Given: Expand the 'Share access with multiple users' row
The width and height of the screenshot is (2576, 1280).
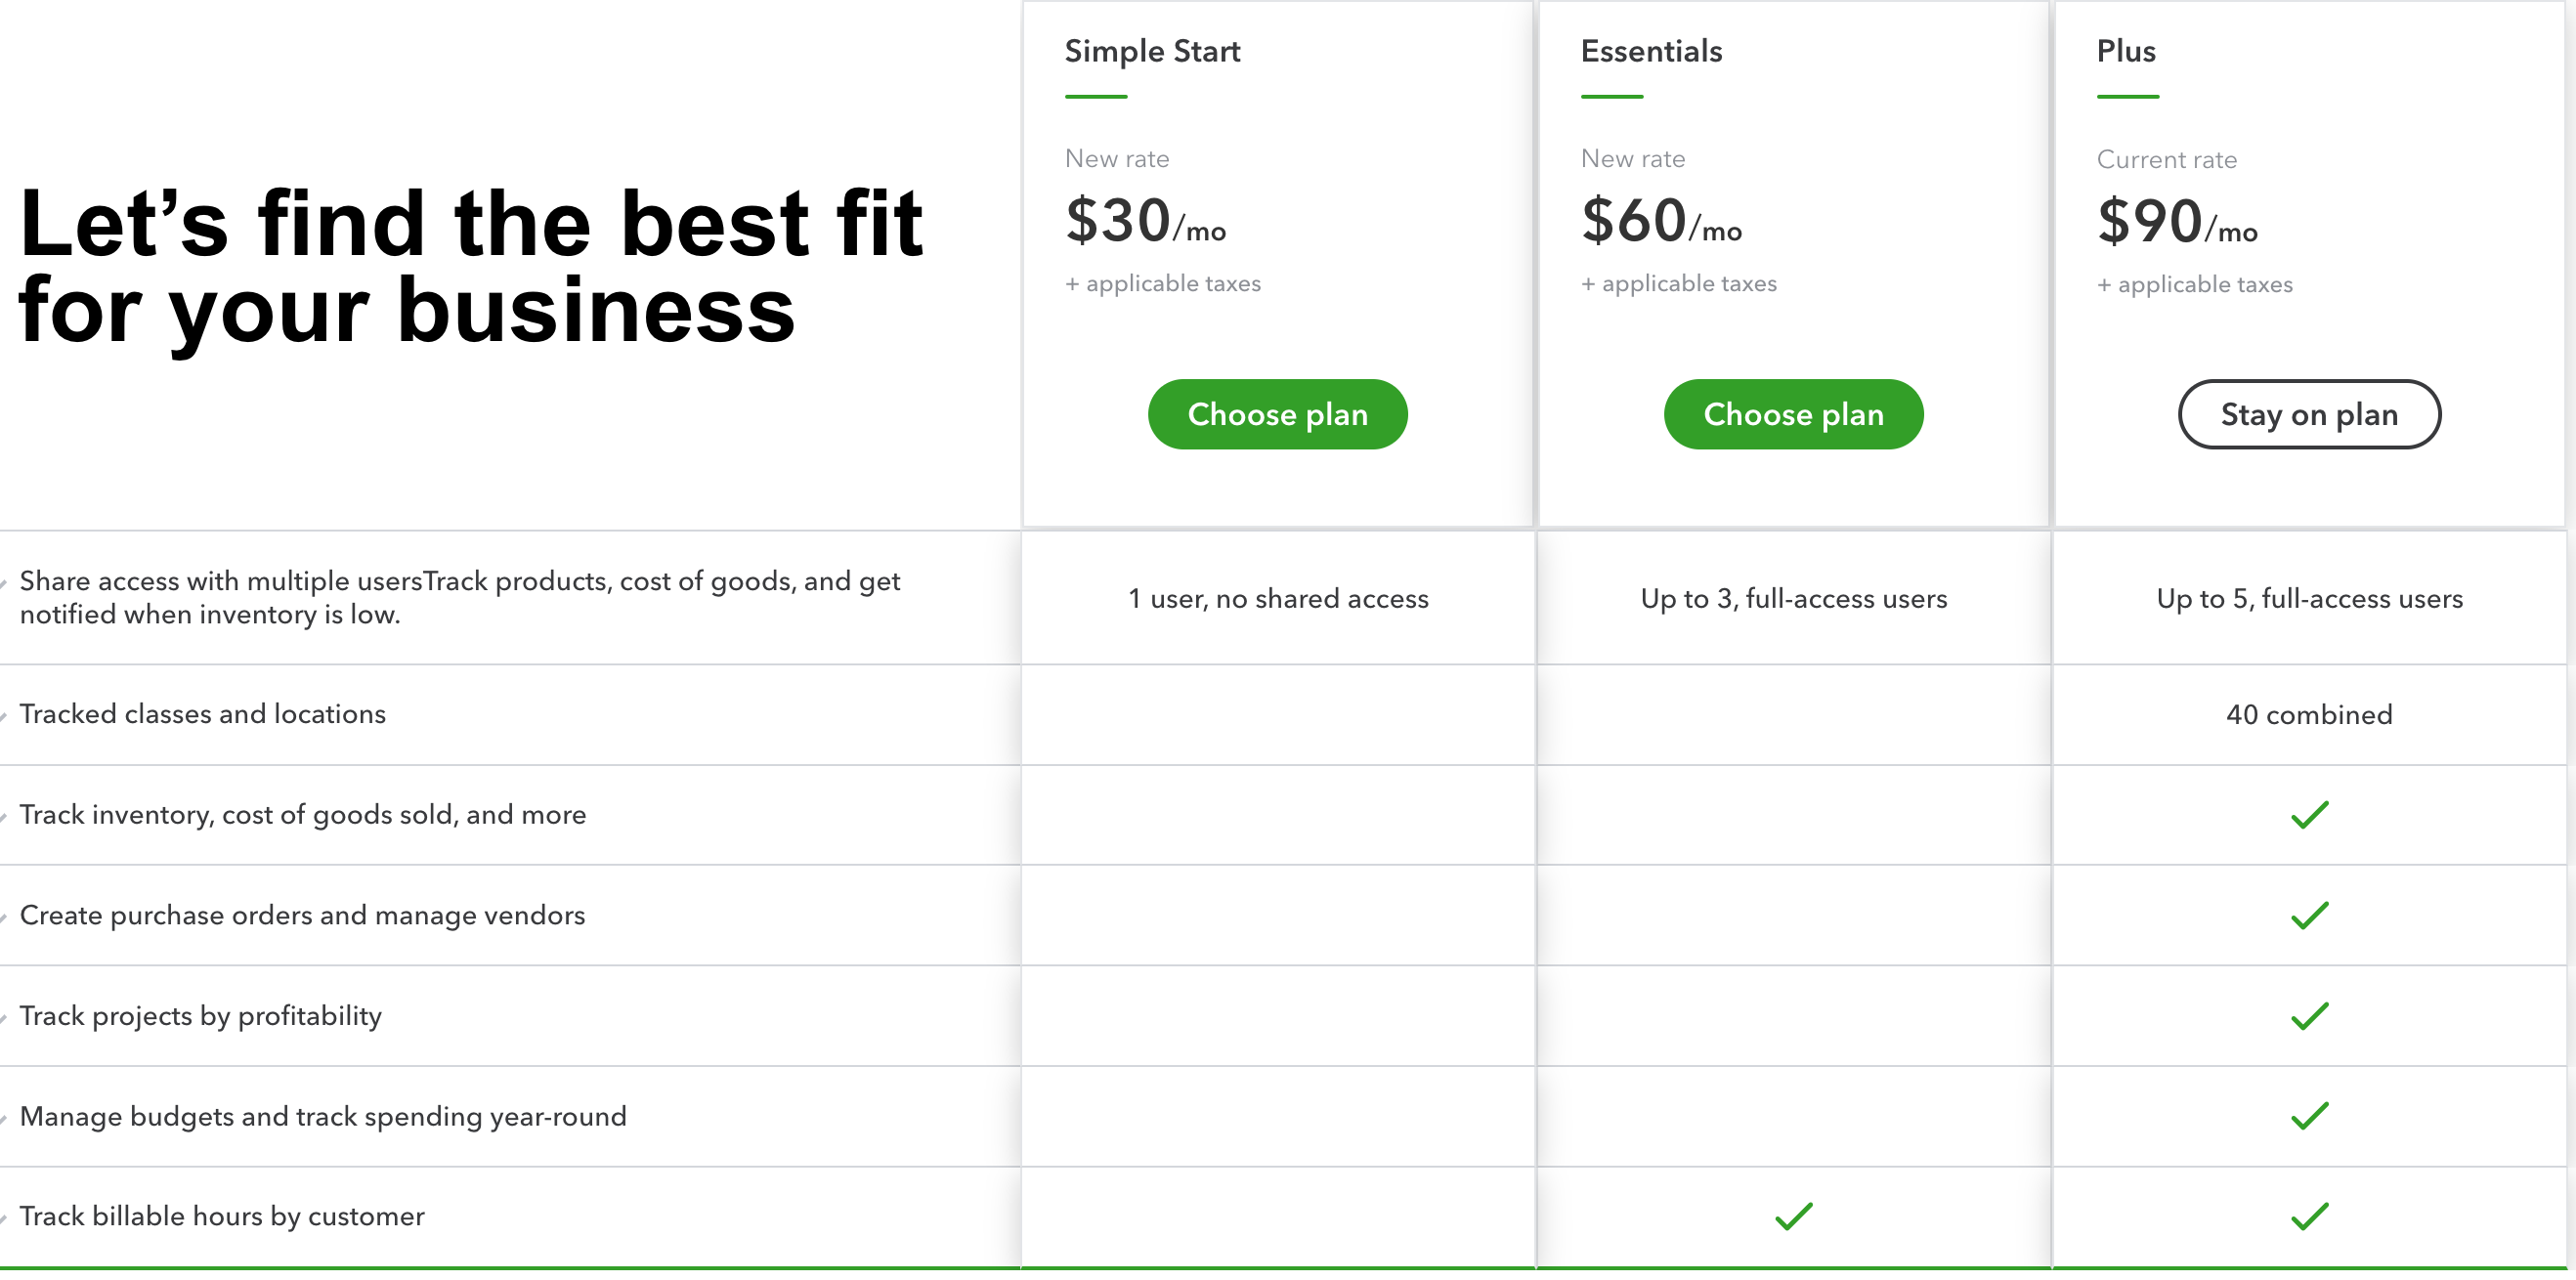Looking at the screenshot, I should coord(5,582).
